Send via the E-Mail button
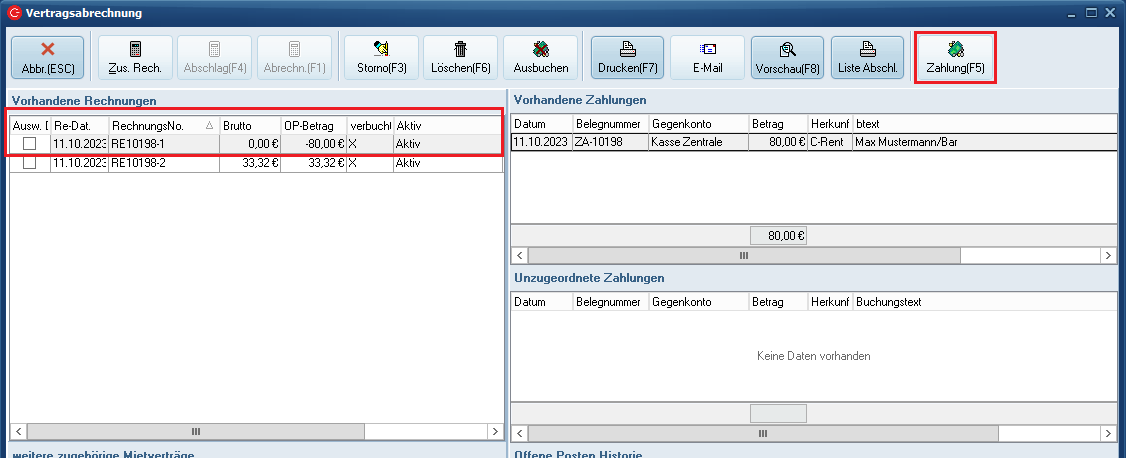 (x=707, y=57)
